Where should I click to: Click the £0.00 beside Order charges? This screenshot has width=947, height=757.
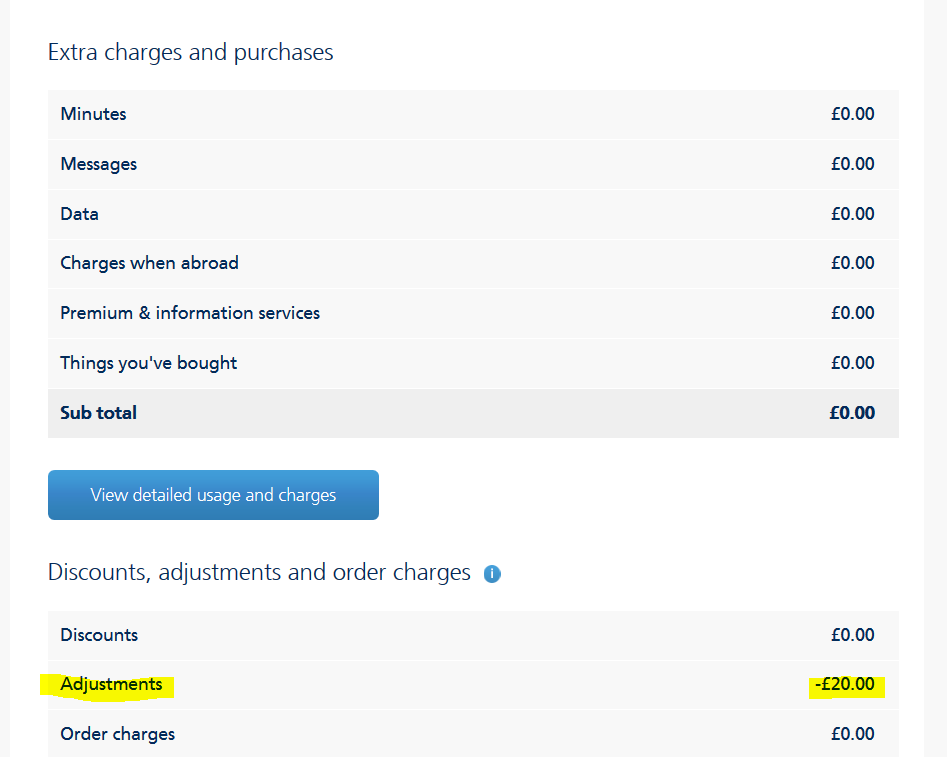[853, 733]
